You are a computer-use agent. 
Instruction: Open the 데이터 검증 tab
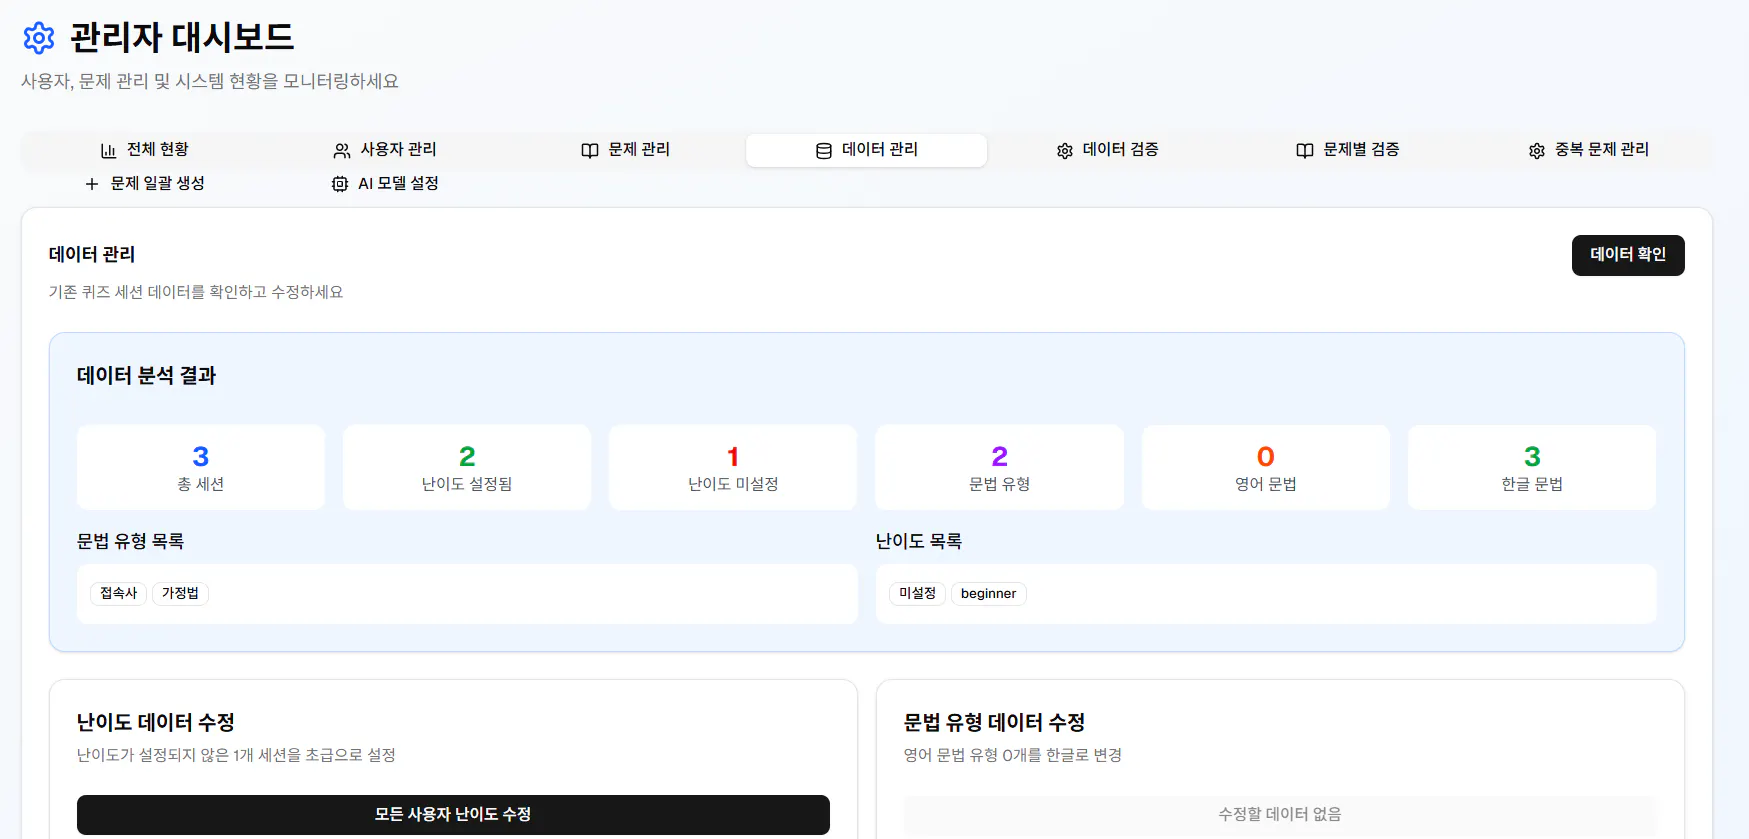[1107, 150]
